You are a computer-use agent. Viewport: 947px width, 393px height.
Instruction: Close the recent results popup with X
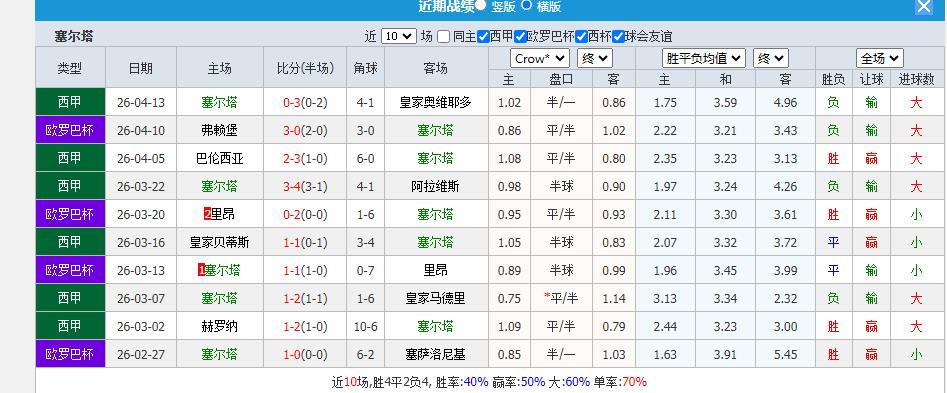tap(924, 6)
